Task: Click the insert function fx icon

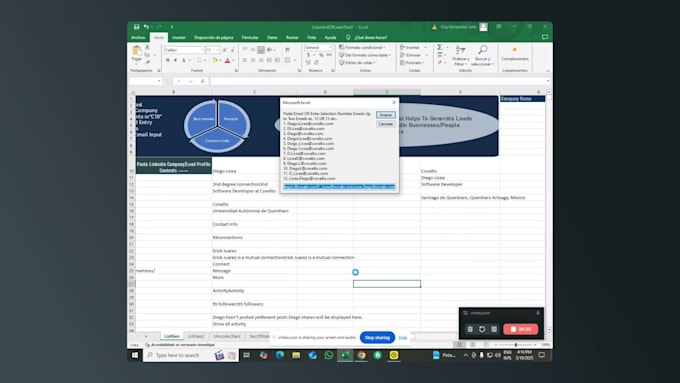Action: click(x=203, y=81)
